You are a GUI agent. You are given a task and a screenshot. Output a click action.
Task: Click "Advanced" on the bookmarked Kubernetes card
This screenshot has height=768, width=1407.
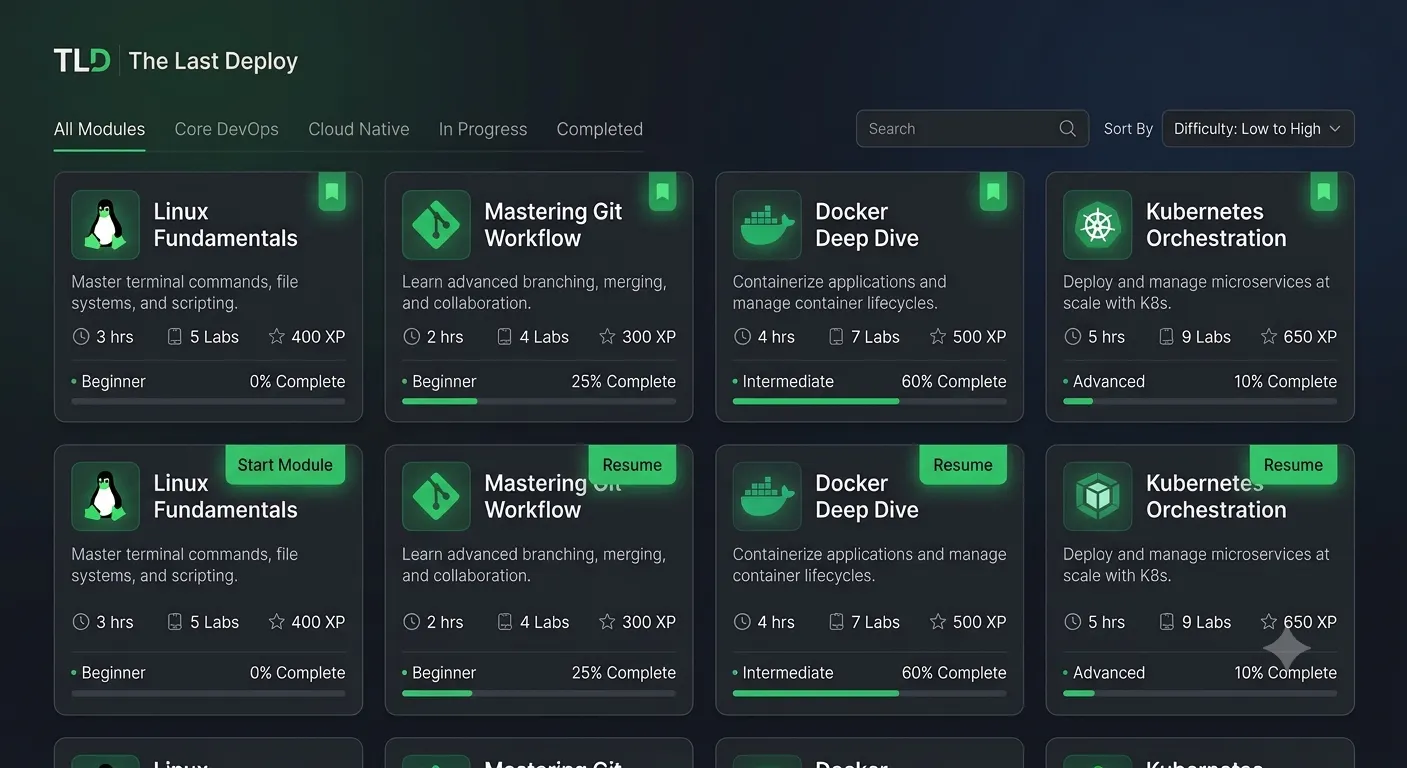(1109, 382)
